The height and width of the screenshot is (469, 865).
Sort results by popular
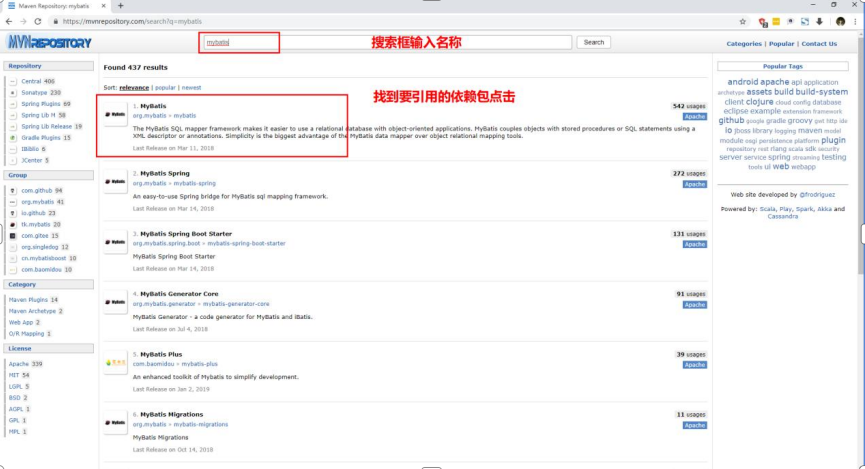point(165,88)
